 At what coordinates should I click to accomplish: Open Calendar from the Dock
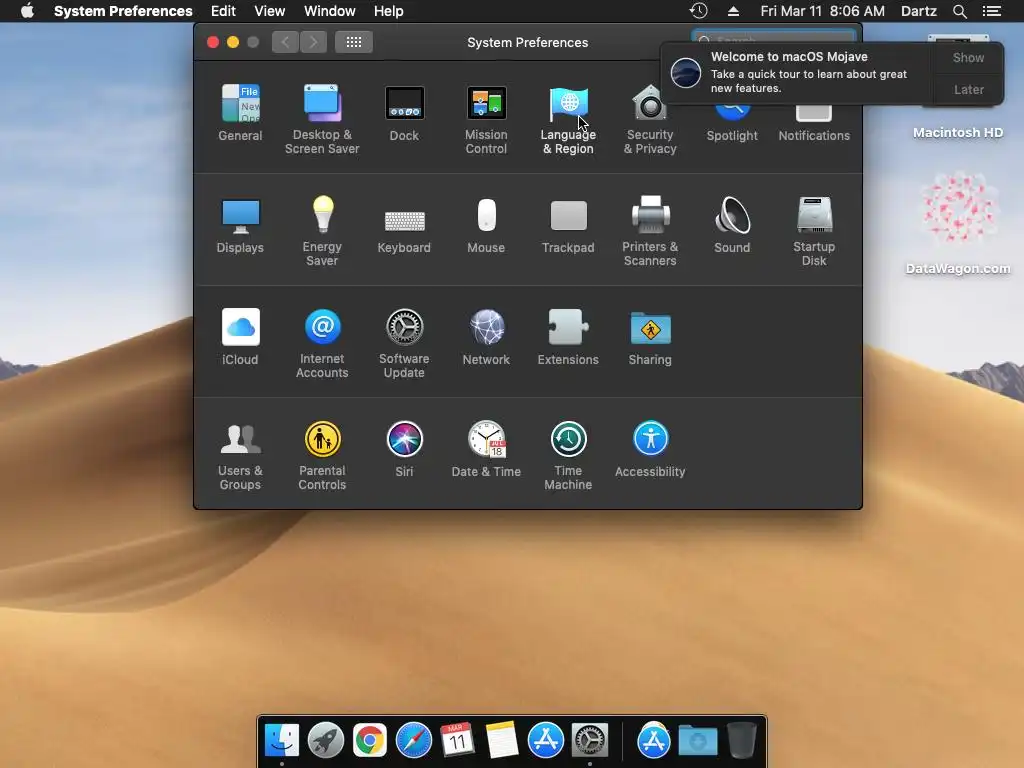pos(457,741)
